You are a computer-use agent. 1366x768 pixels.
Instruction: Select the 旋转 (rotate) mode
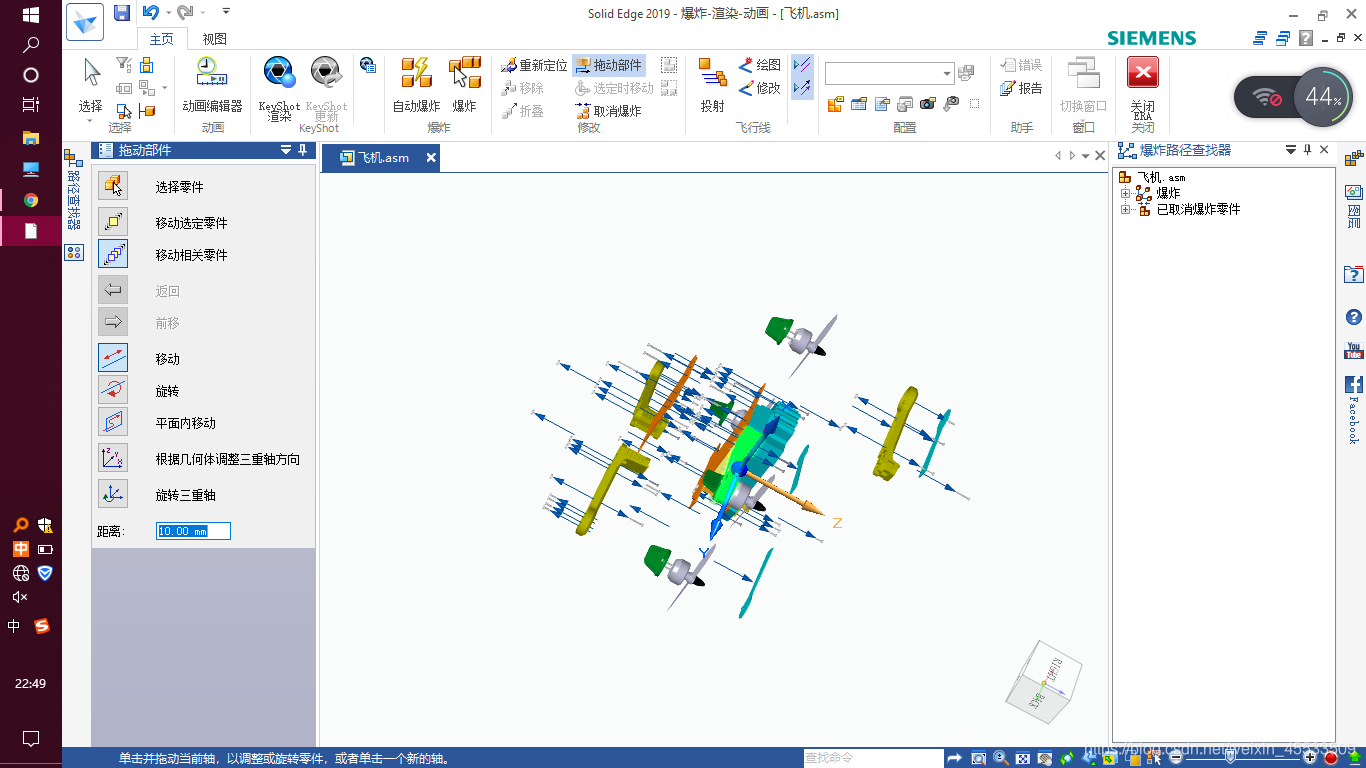coord(113,390)
